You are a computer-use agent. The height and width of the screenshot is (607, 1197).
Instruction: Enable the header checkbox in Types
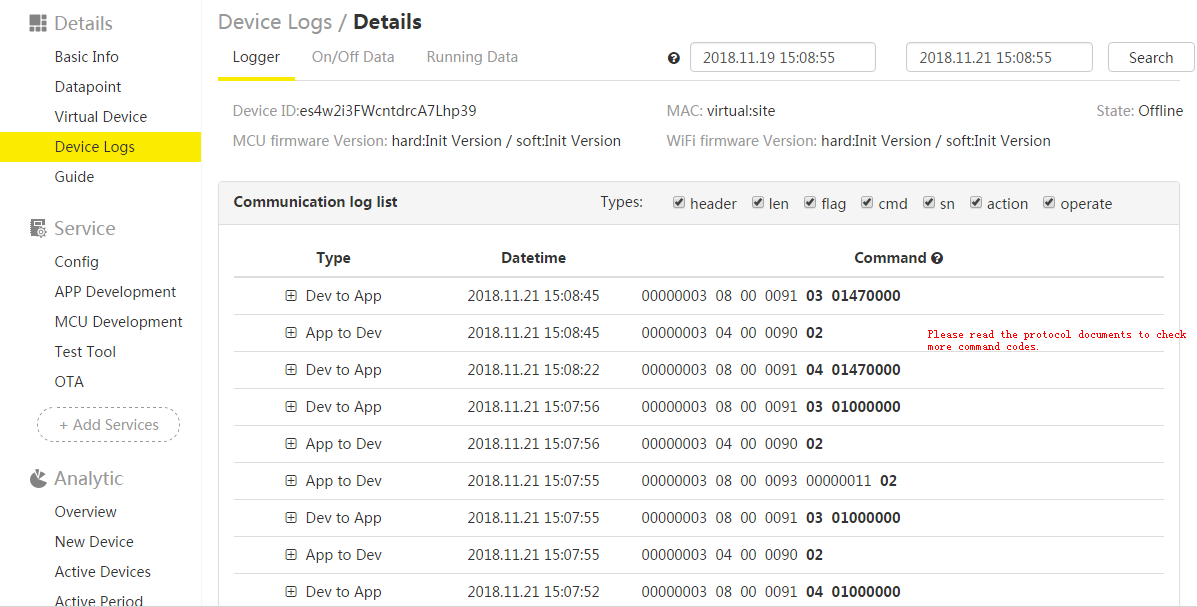680,203
